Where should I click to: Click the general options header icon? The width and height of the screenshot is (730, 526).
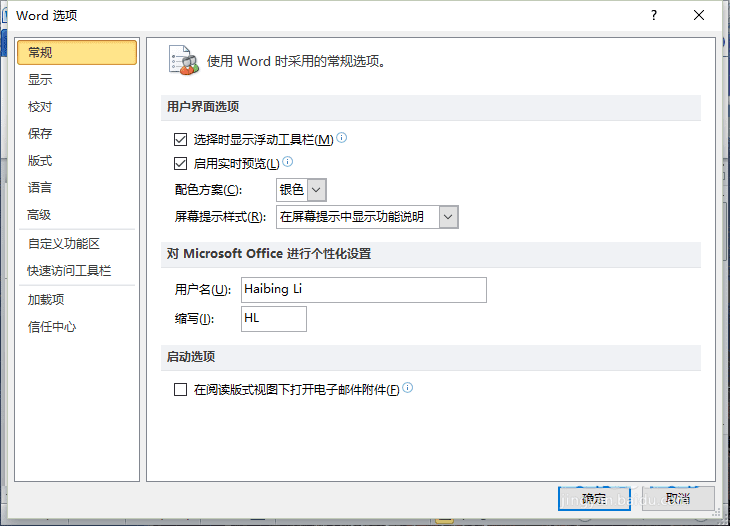[183, 61]
